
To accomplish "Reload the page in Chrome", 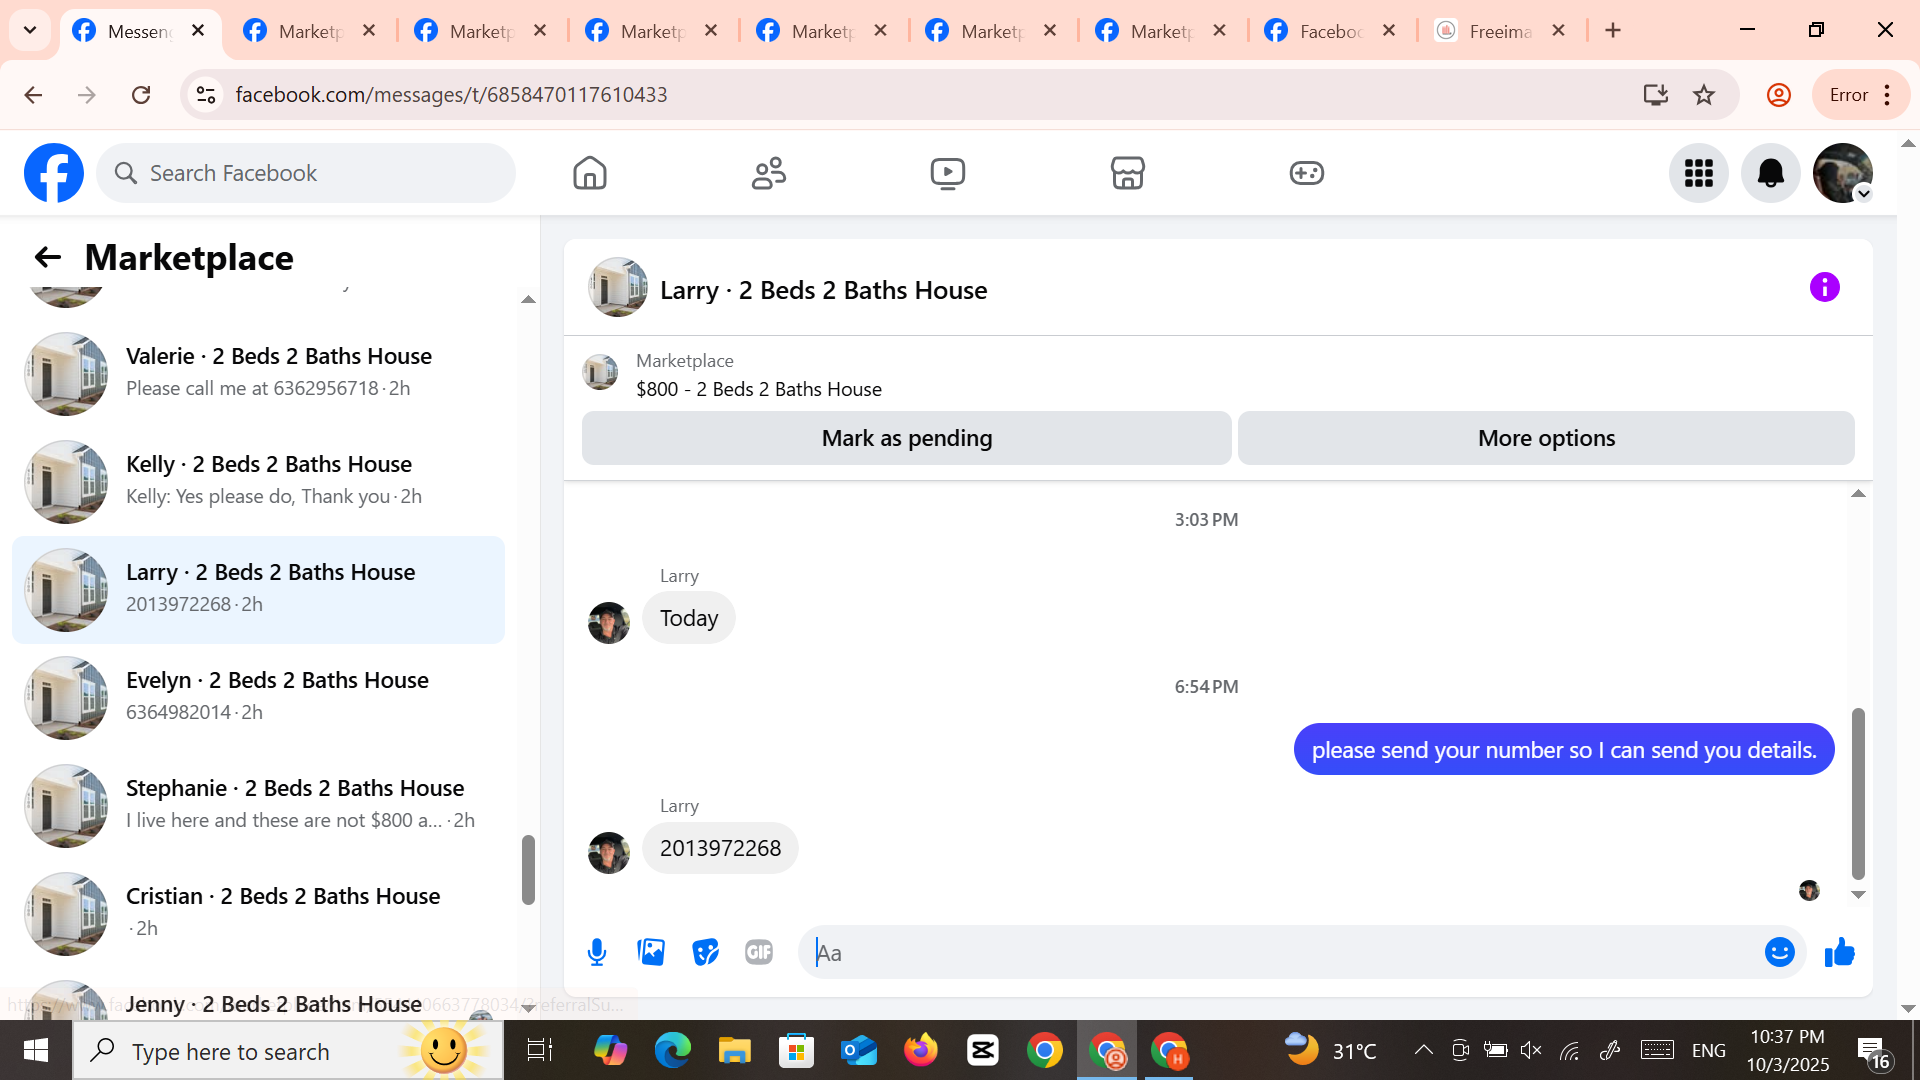I will click(141, 95).
